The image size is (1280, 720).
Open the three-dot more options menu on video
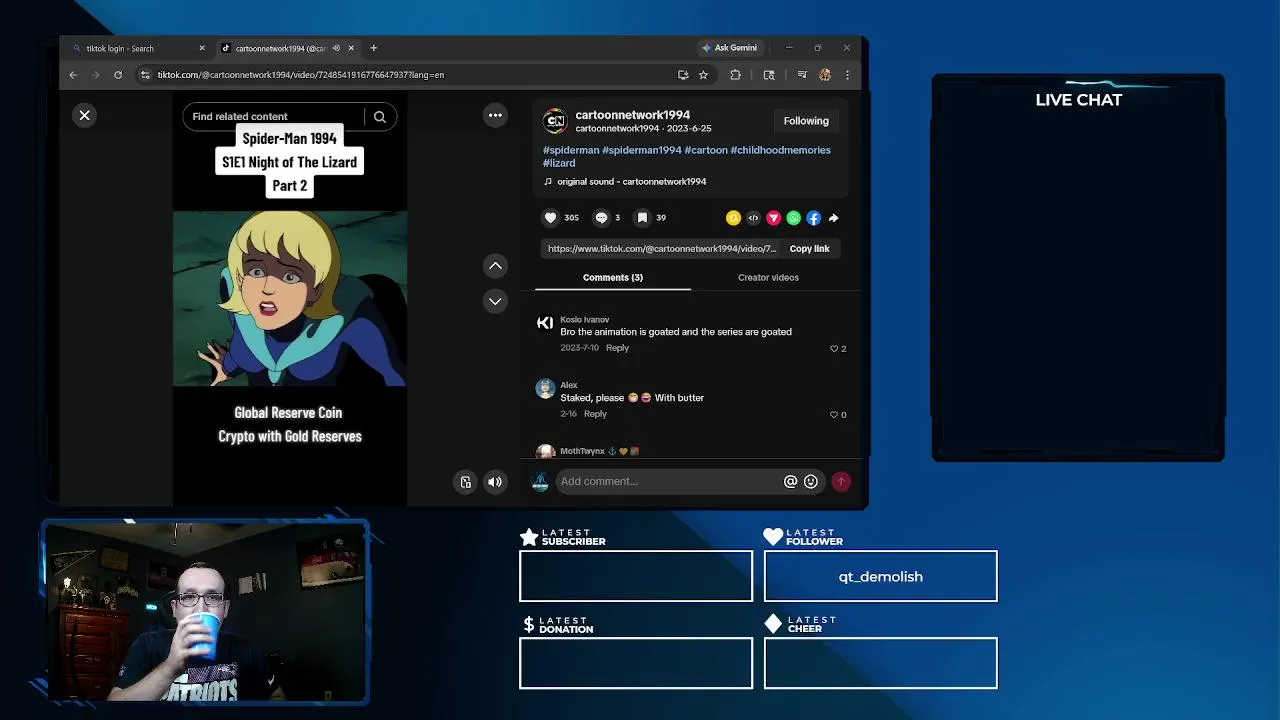495,116
